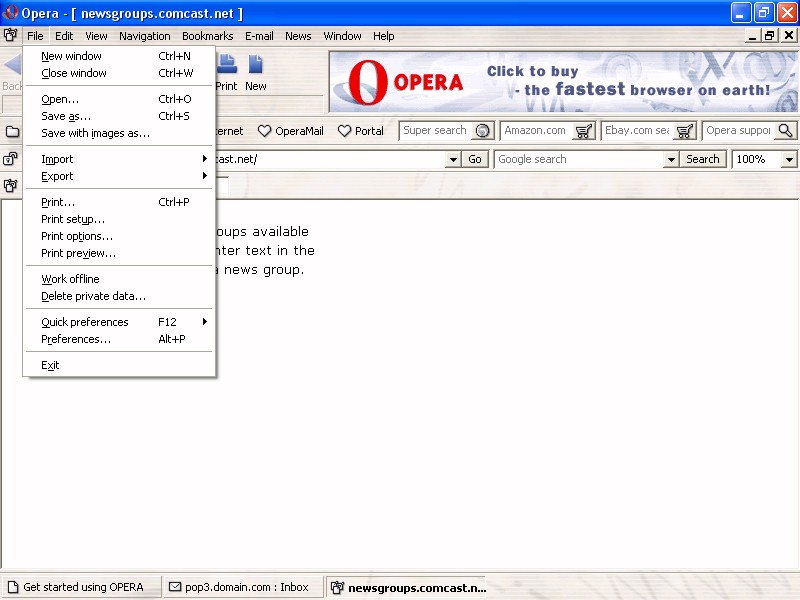Open the Portal bookmark
800x600 pixels.
click(x=360, y=131)
